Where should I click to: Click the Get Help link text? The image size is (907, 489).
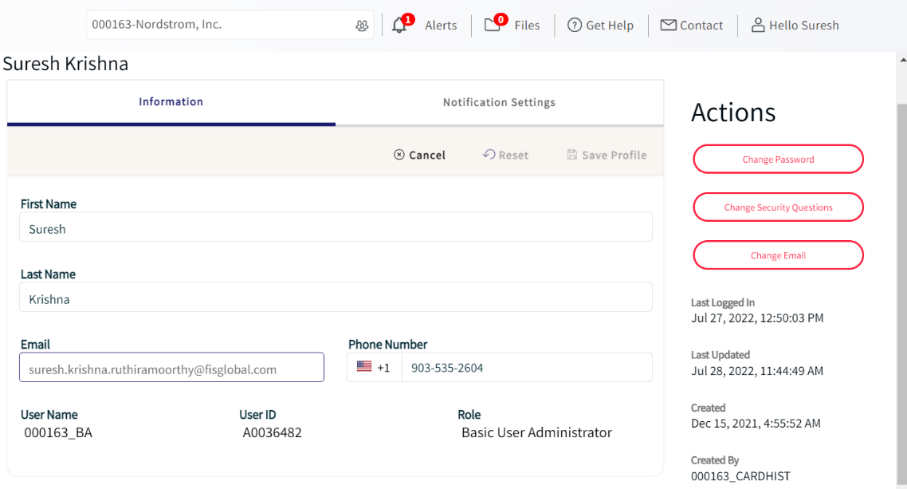pos(610,25)
